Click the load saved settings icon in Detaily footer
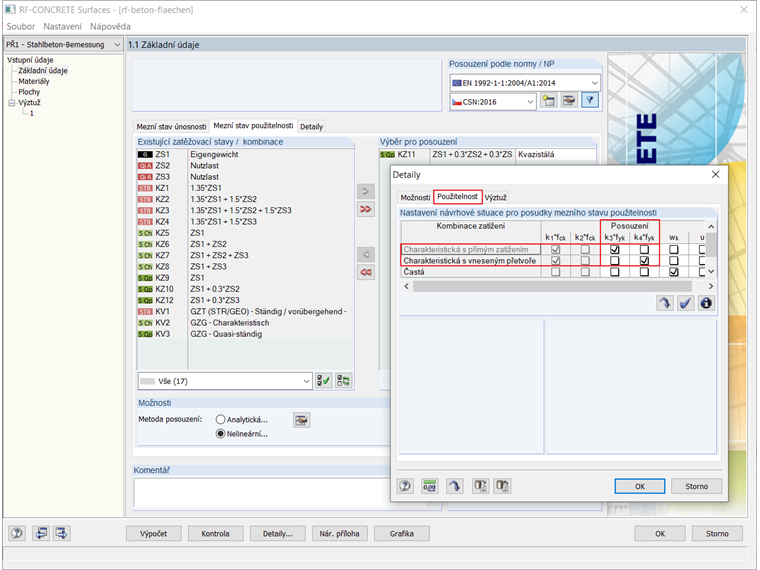Screen dimensions: 760x570 tap(480, 486)
